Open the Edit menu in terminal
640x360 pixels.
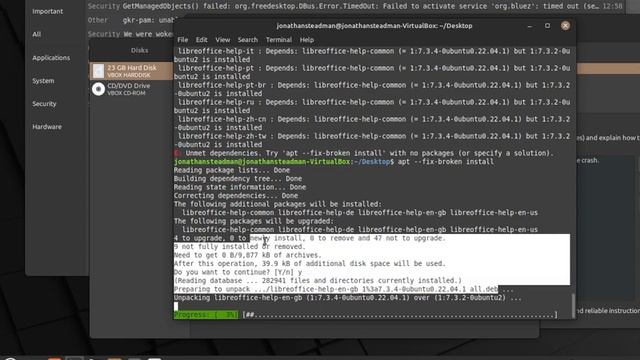tap(201, 40)
